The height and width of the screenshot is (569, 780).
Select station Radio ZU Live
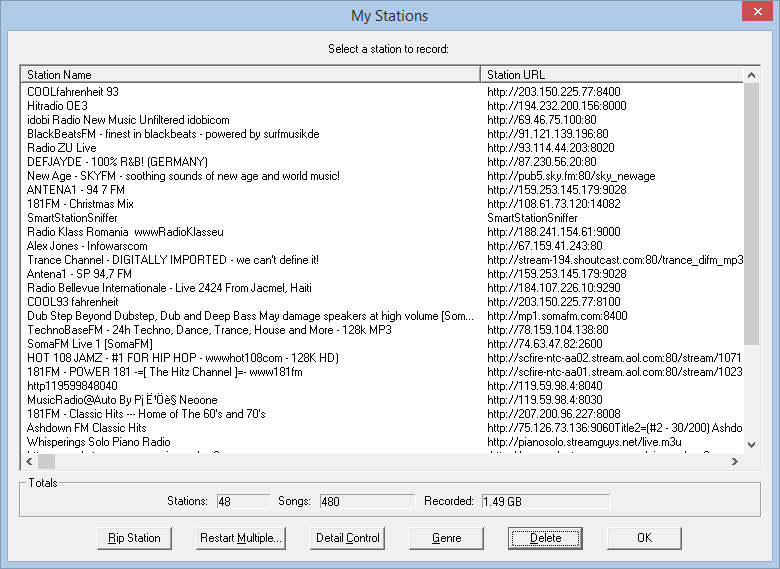tap(62, 148)
